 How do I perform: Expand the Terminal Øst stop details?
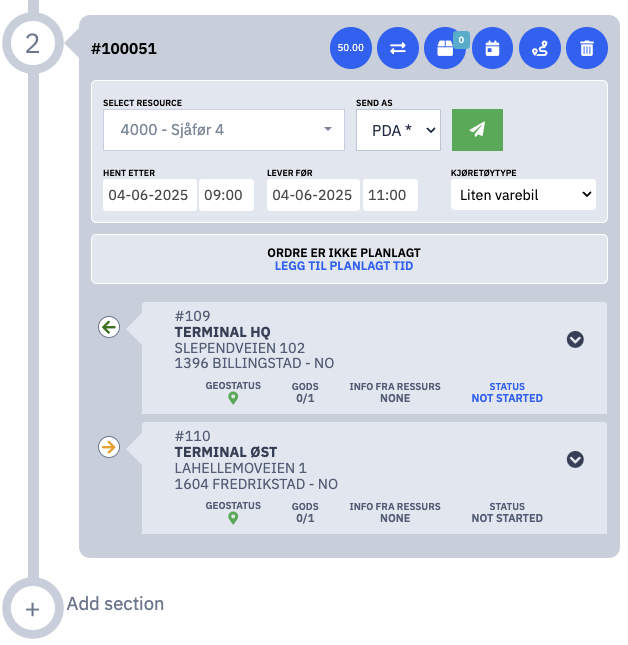(x=575, y=459)
